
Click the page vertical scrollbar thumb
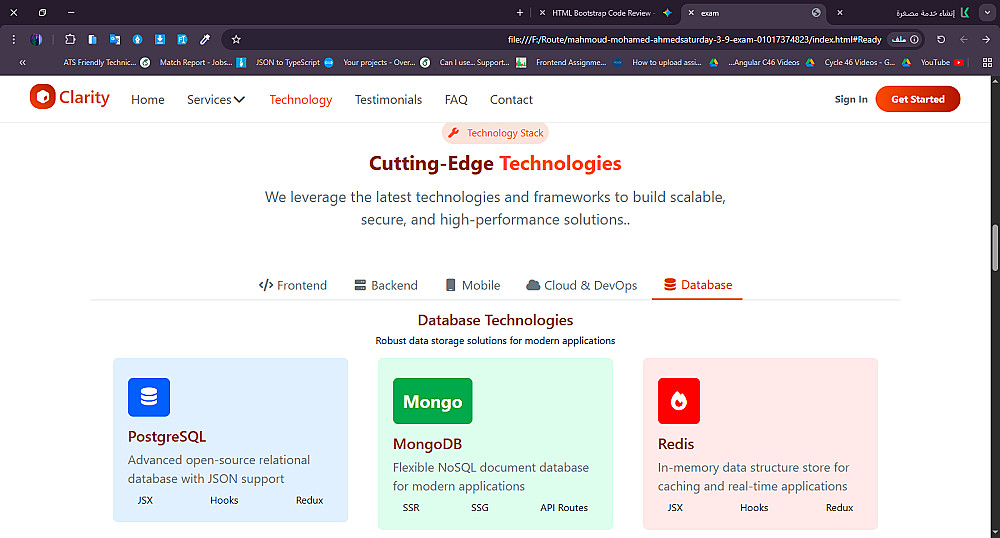click(x=995, y=248)
